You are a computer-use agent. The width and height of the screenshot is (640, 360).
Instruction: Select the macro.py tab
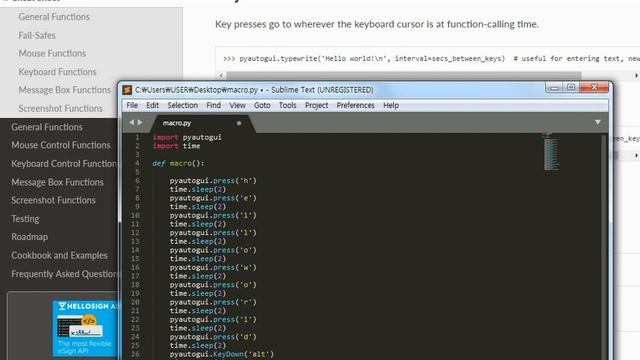pyautogui.click(x=177, y=123)
